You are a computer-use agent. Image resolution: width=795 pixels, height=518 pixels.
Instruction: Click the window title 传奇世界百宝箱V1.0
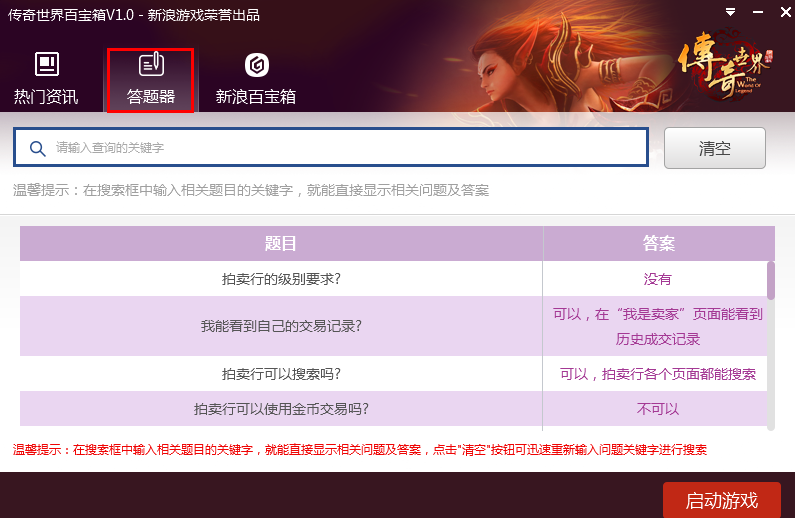(x=70, y=15)
